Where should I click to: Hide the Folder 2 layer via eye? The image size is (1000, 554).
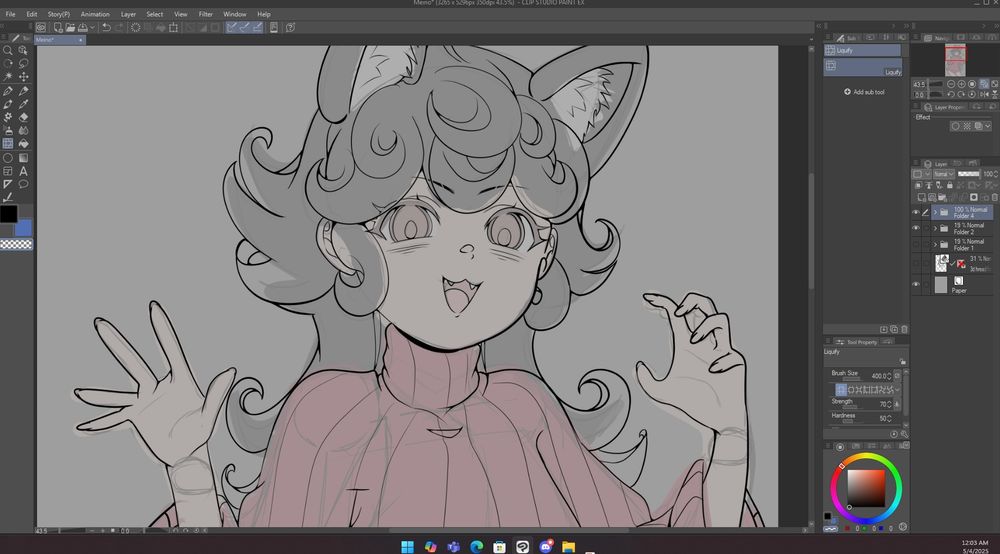coord(916,228)
